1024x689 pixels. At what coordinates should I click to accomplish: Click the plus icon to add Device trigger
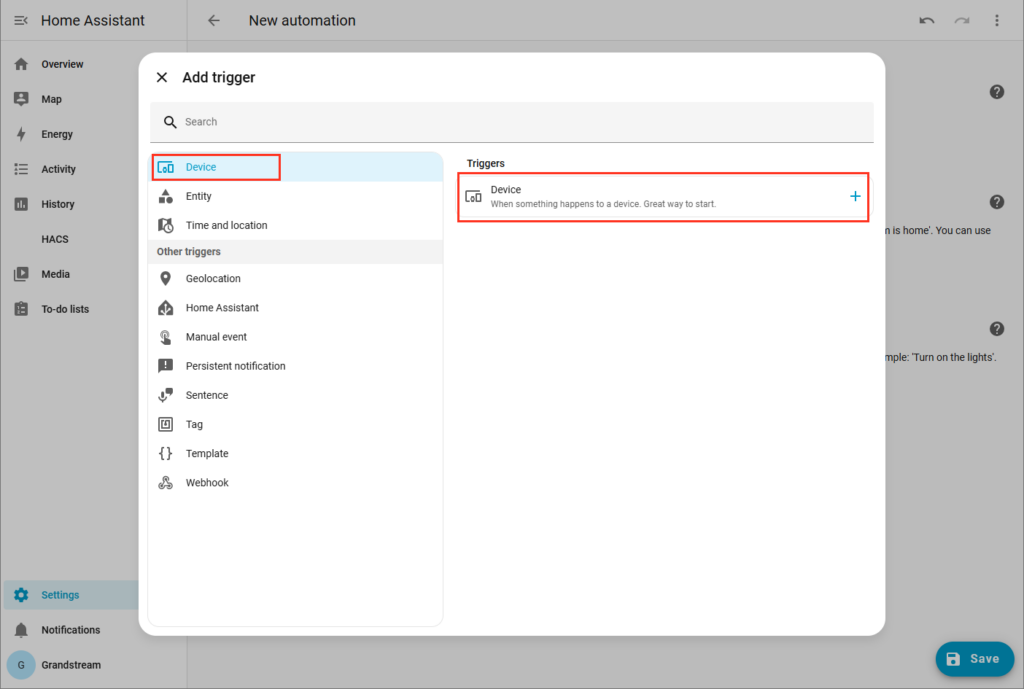click(855, 196)
